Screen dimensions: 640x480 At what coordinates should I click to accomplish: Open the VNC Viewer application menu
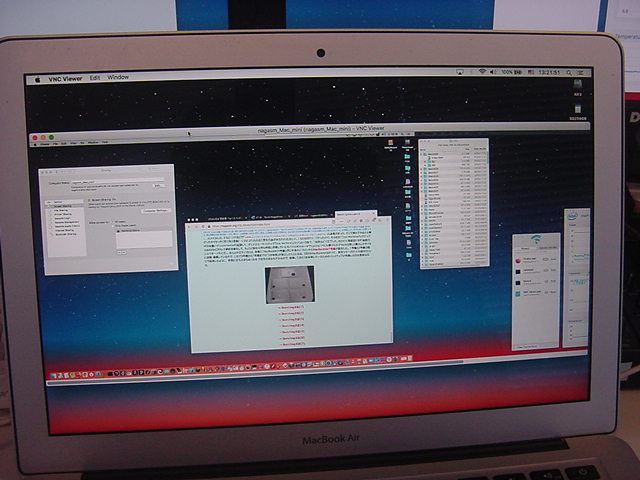tap(65, 79)
